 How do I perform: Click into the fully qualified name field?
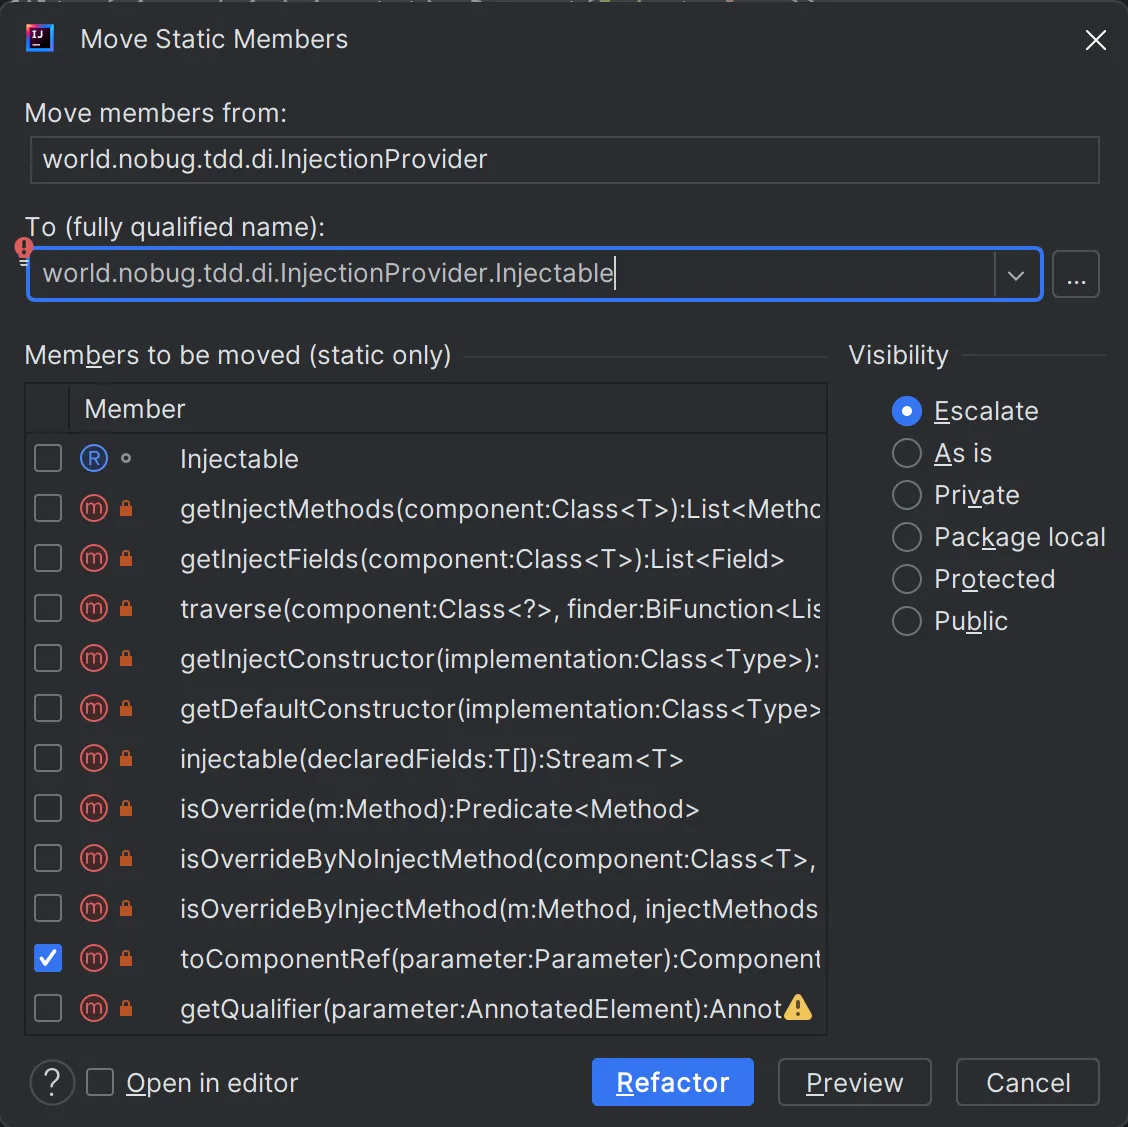click(510, 274)
